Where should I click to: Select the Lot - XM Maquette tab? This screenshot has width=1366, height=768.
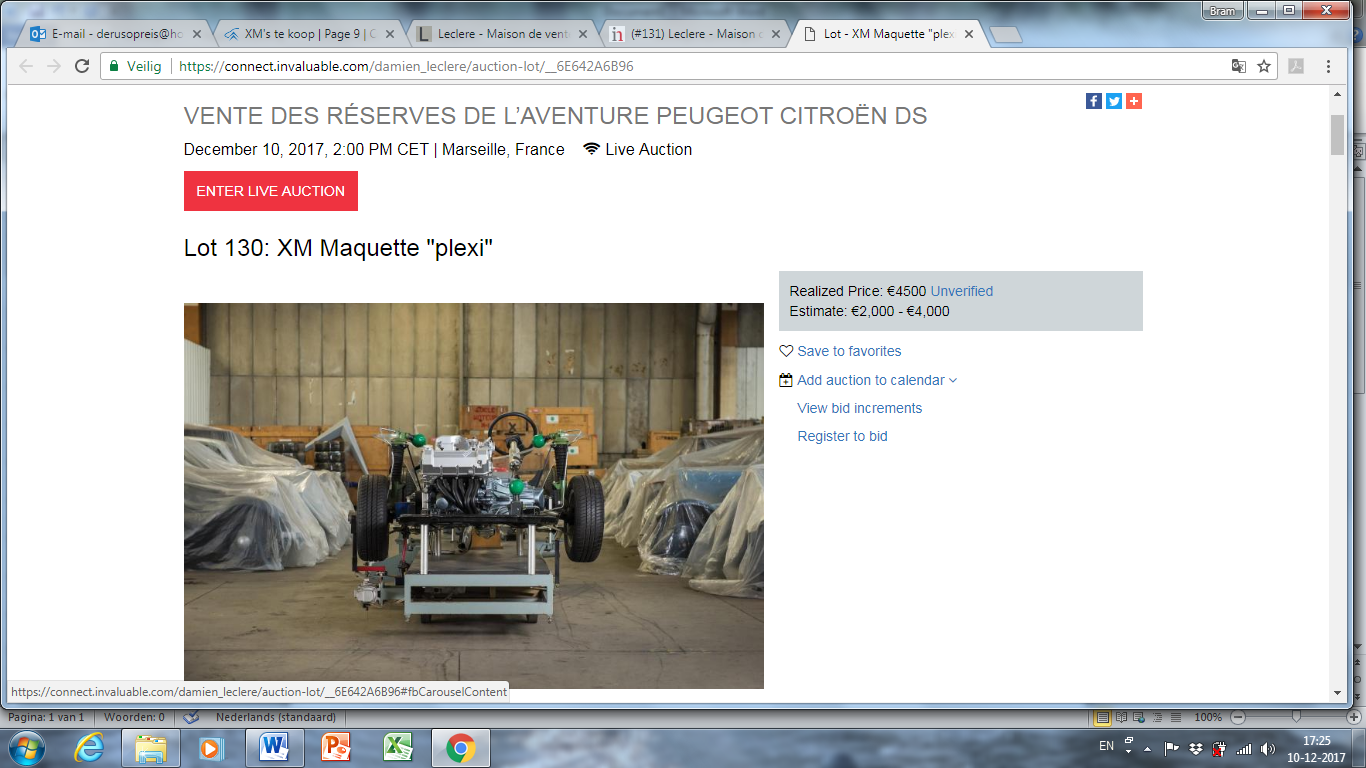[x=890, y=34]
